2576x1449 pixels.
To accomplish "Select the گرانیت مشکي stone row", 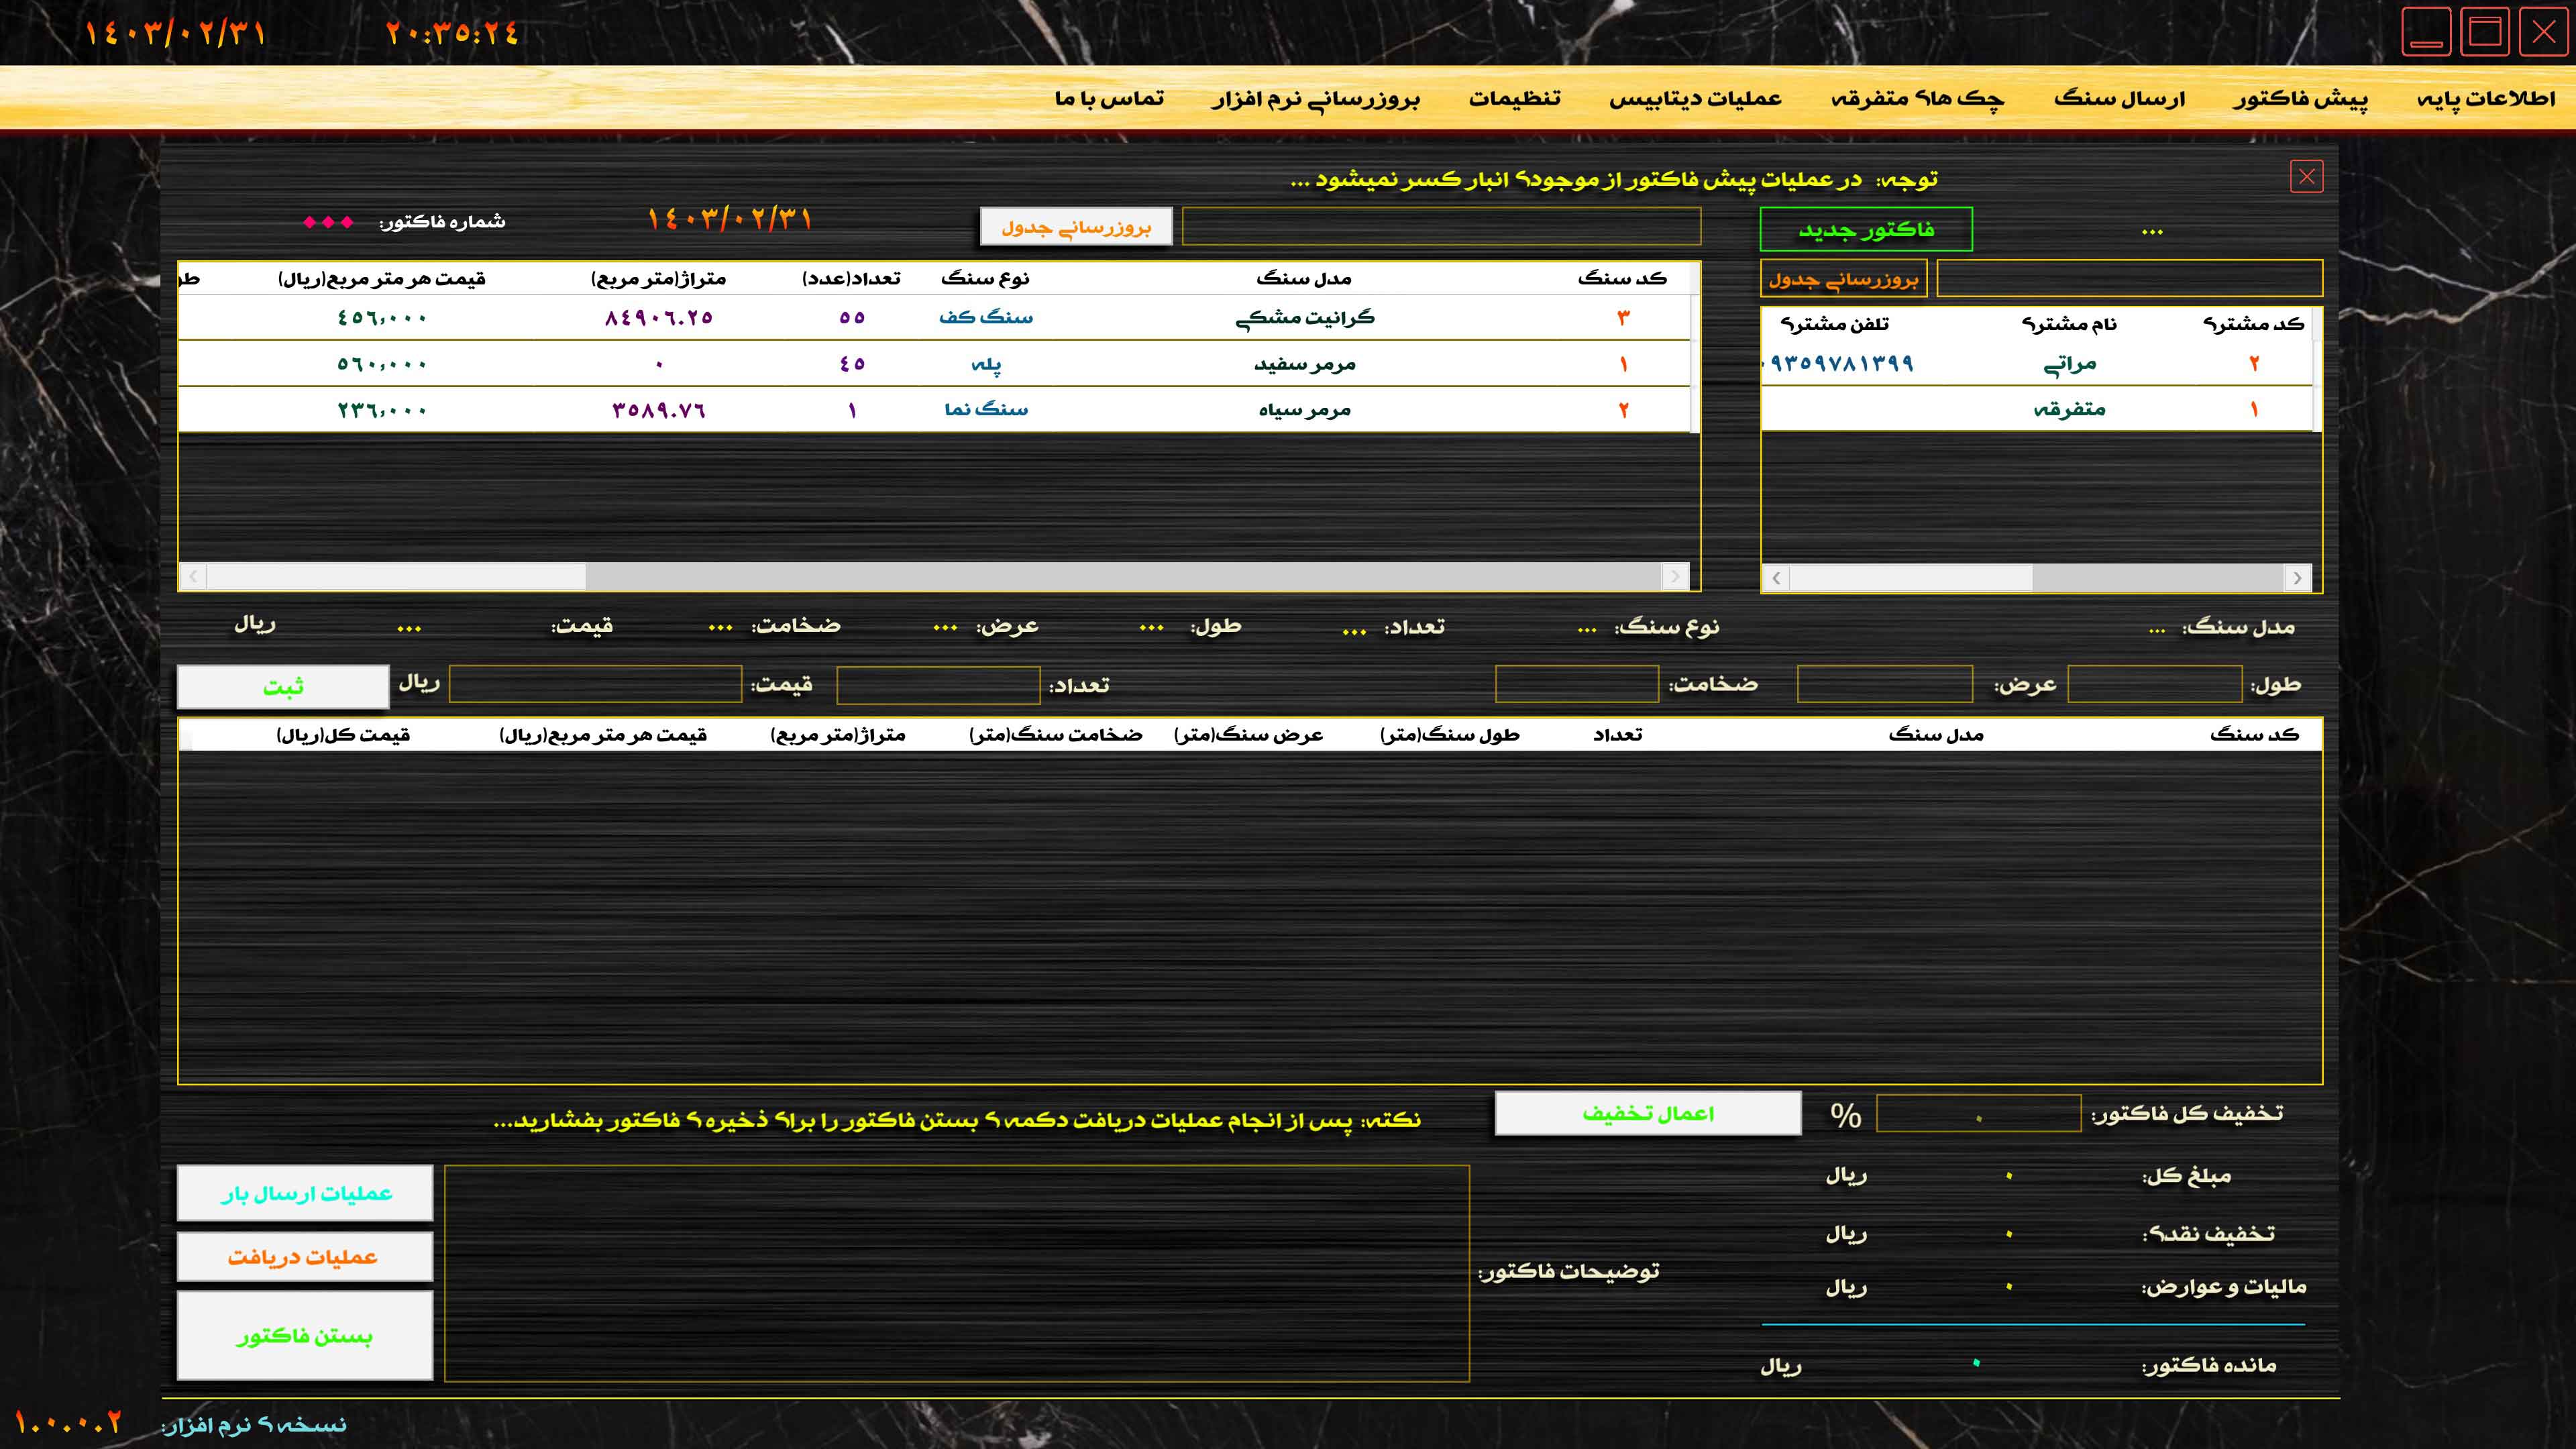I will [x=1304, y=318].
